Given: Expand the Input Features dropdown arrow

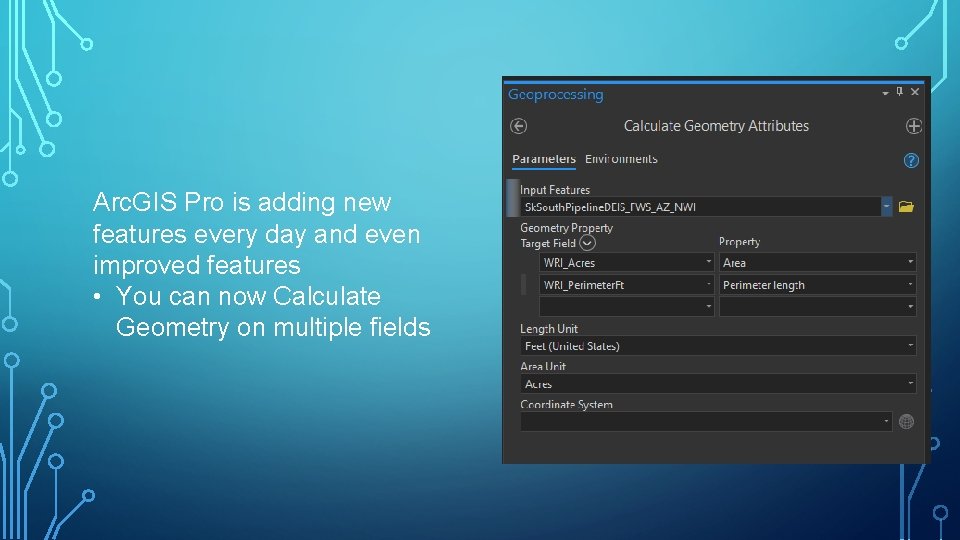Looking at the screenshot, I should (x=887, y=206).
